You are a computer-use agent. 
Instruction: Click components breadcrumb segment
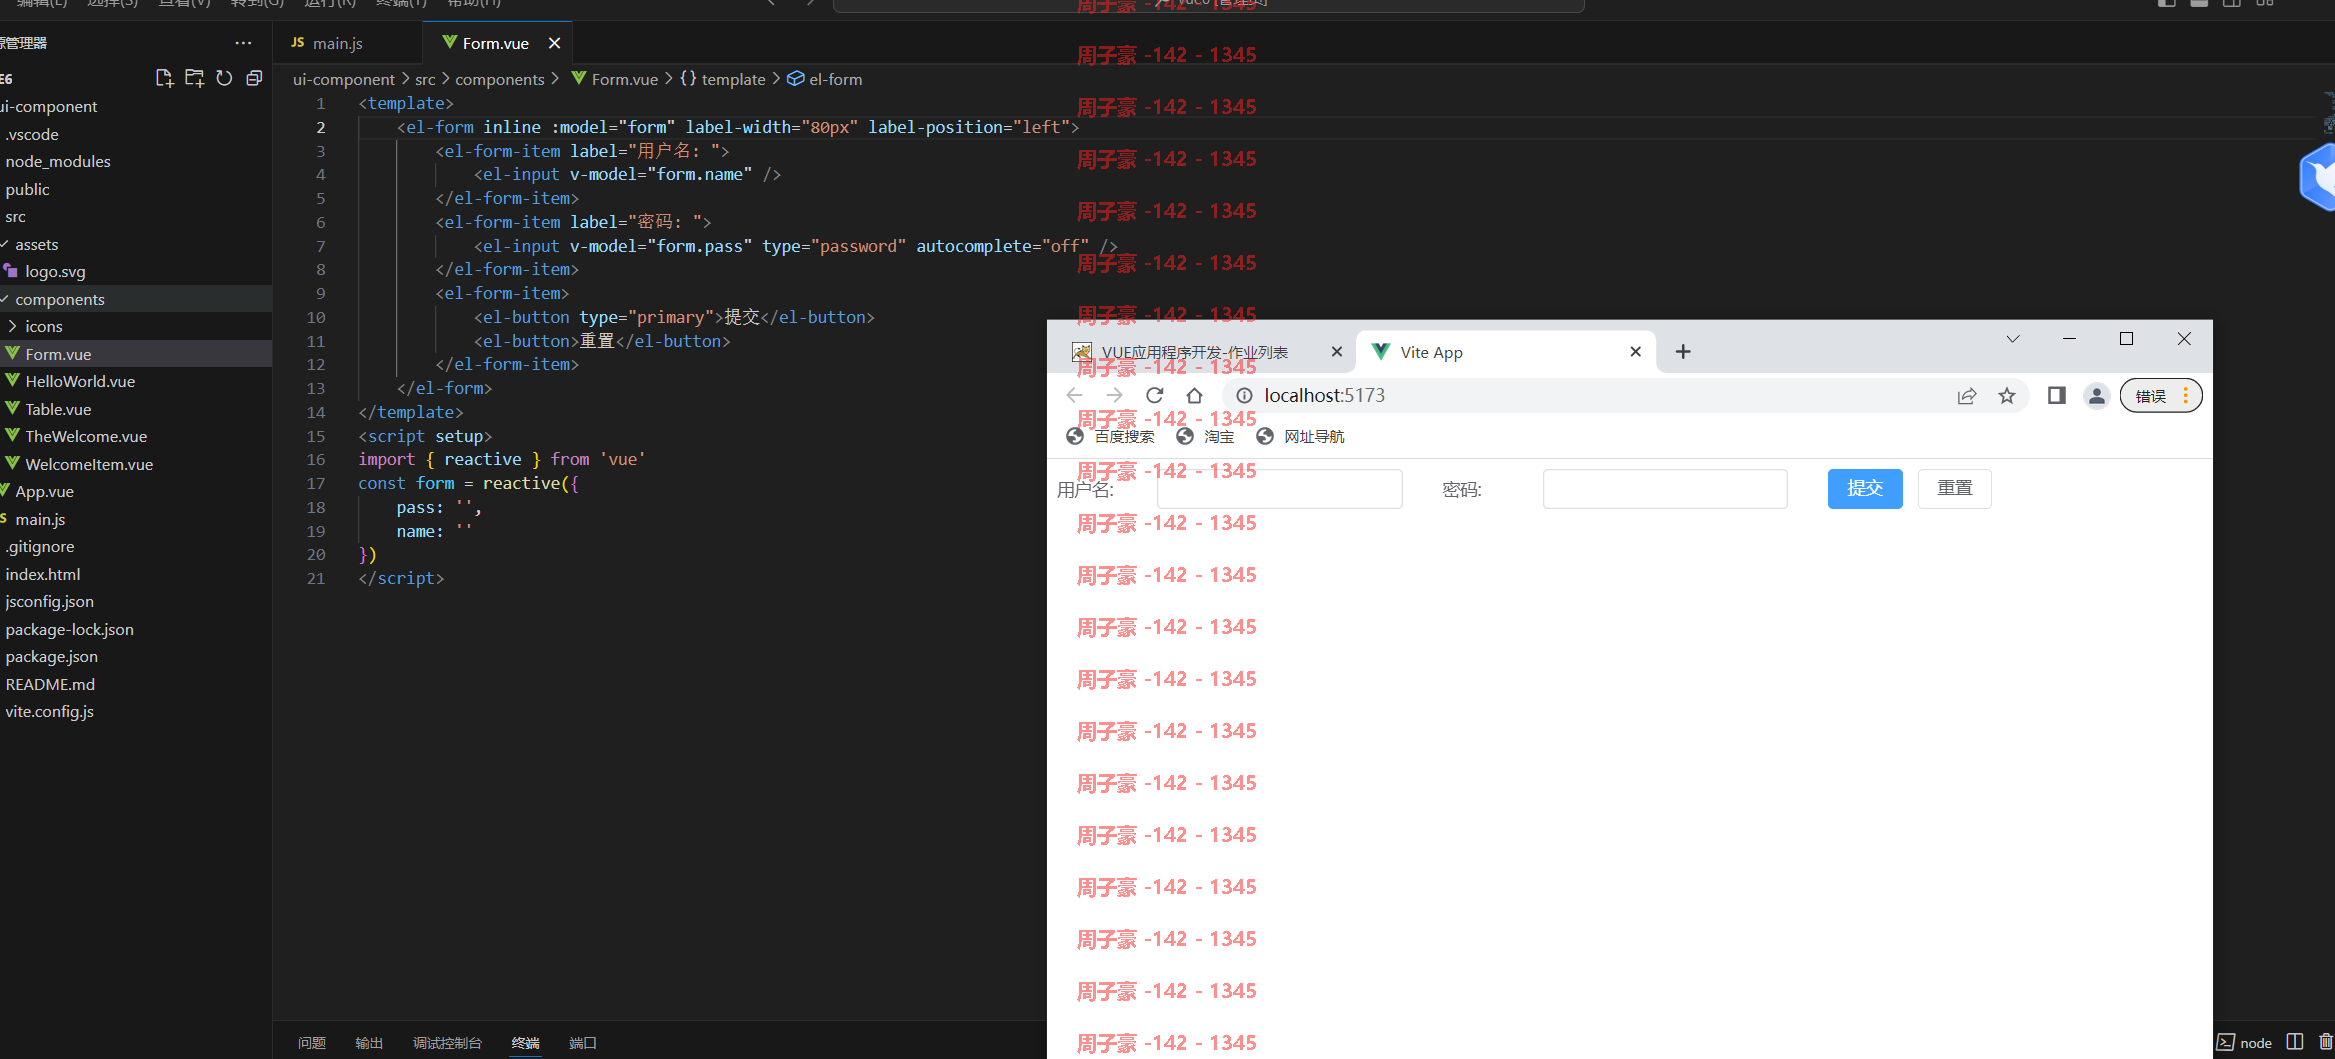click(500, 79)
